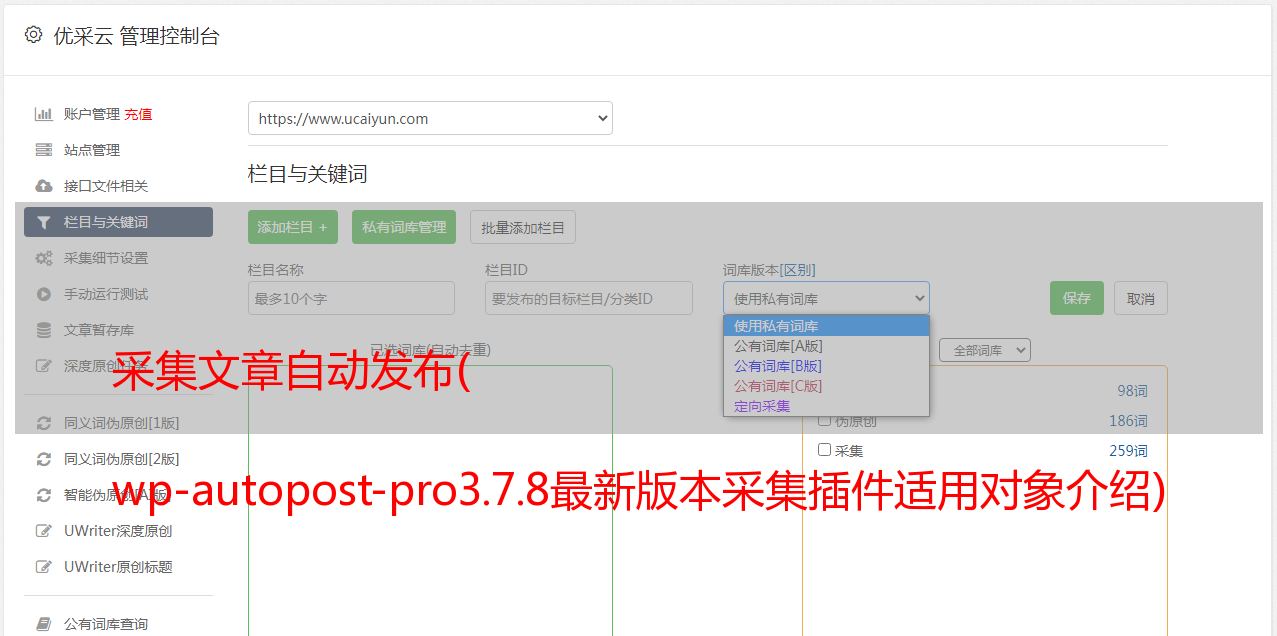Viewport: 1277px width, 636px height.
Task: Choose 公有词库[A版] from the open list
Action: [826, 346]
